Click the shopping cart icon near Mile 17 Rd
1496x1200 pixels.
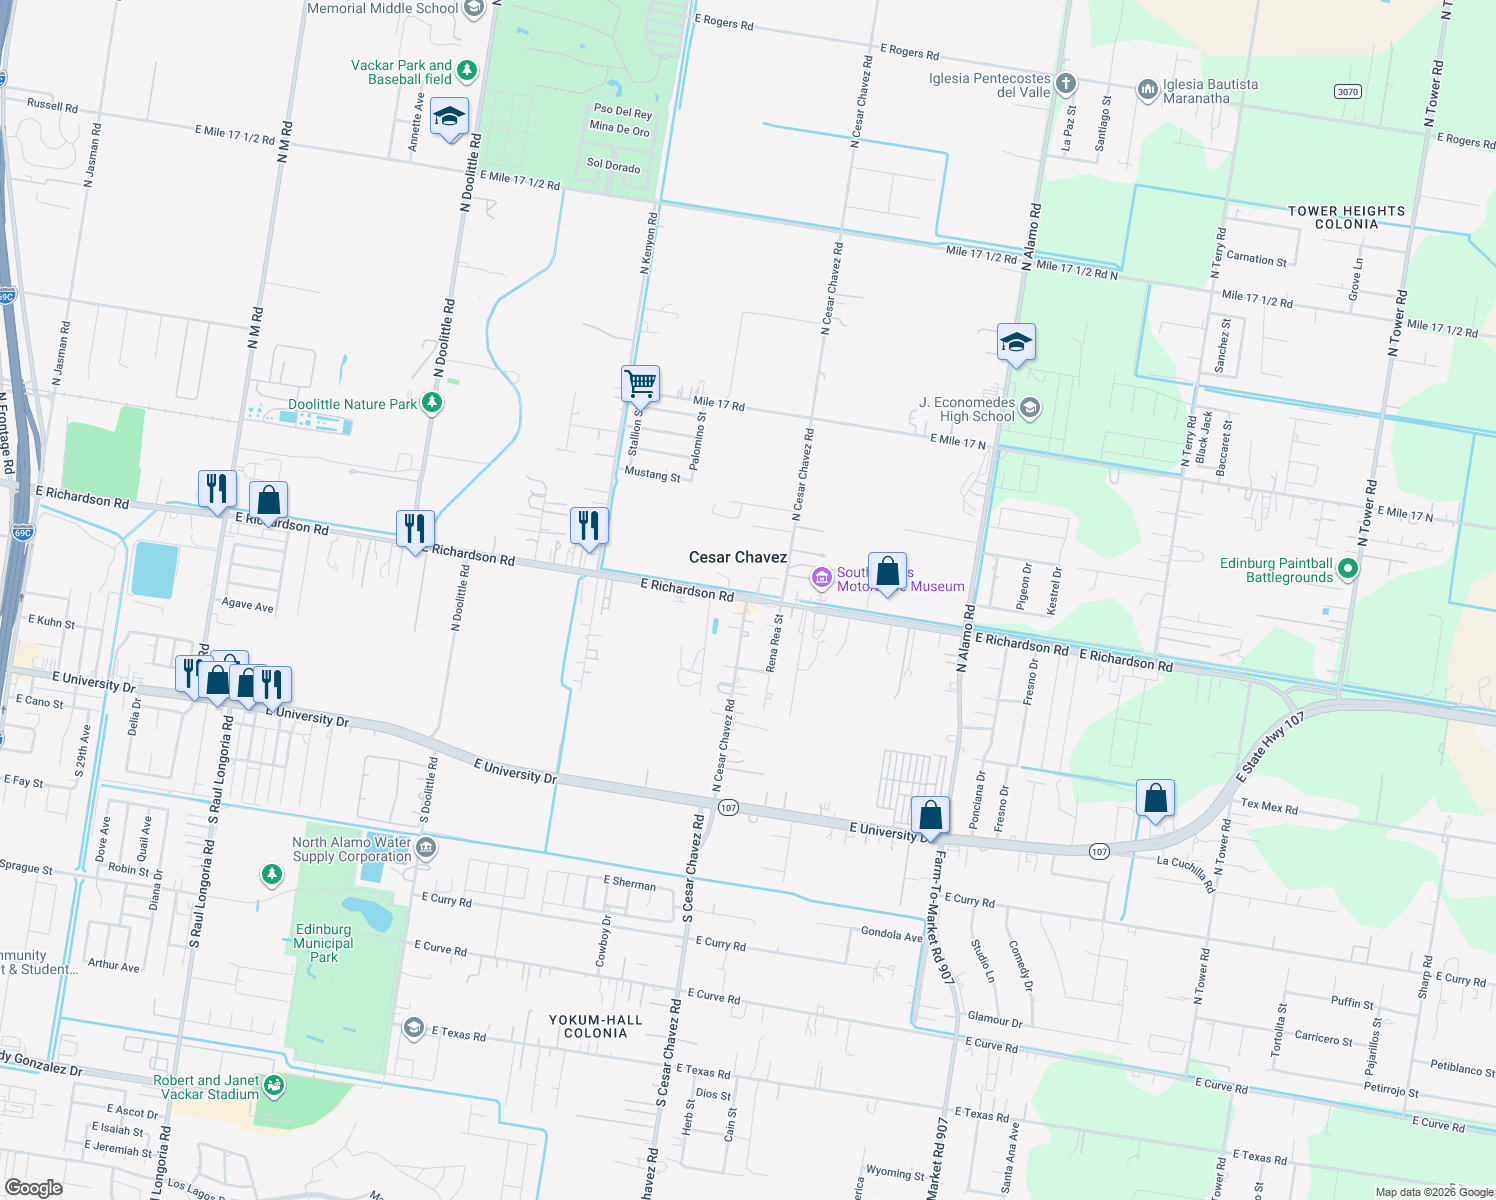click(x=640, y=383)
